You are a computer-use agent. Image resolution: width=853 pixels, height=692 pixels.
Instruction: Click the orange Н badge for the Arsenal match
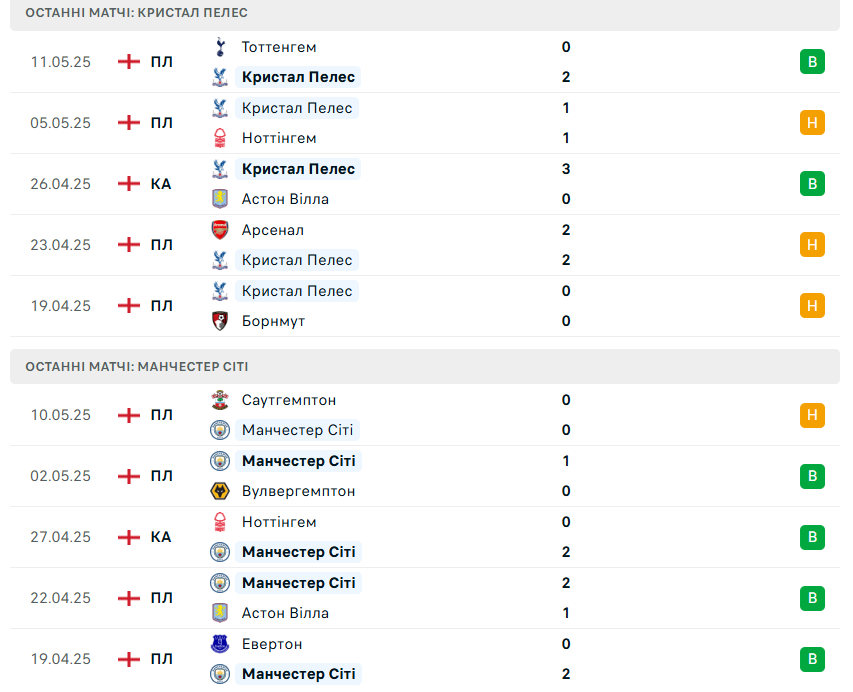pos(812,245)
